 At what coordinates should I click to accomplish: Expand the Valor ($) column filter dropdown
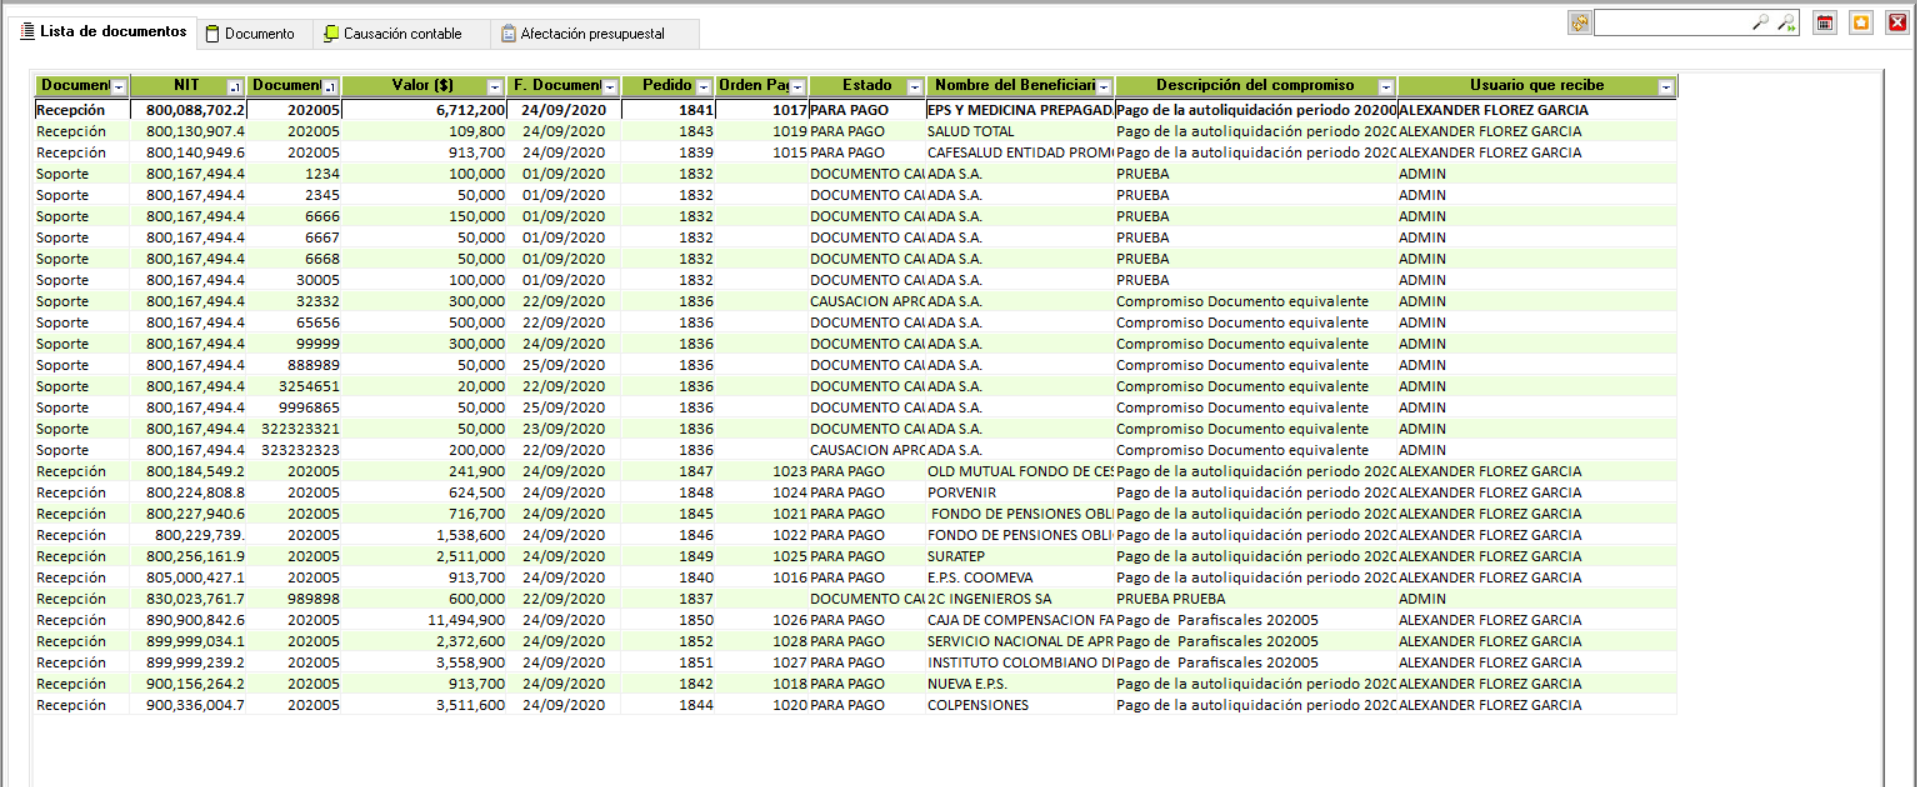pos(494,87)
